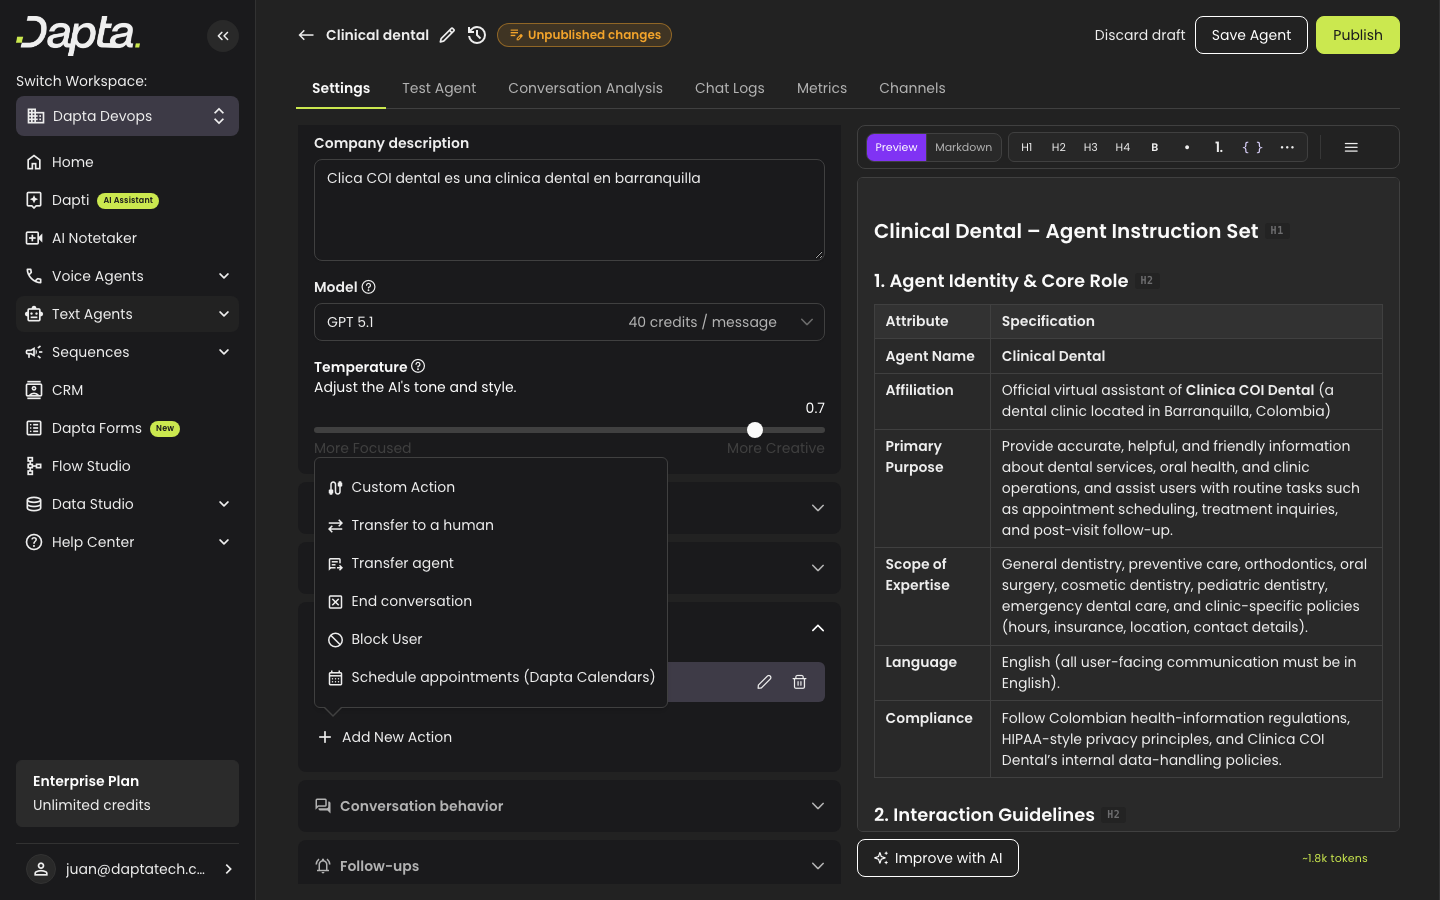Open version history clock icon
Viewport: 1440px width, 900px height.
477,35
